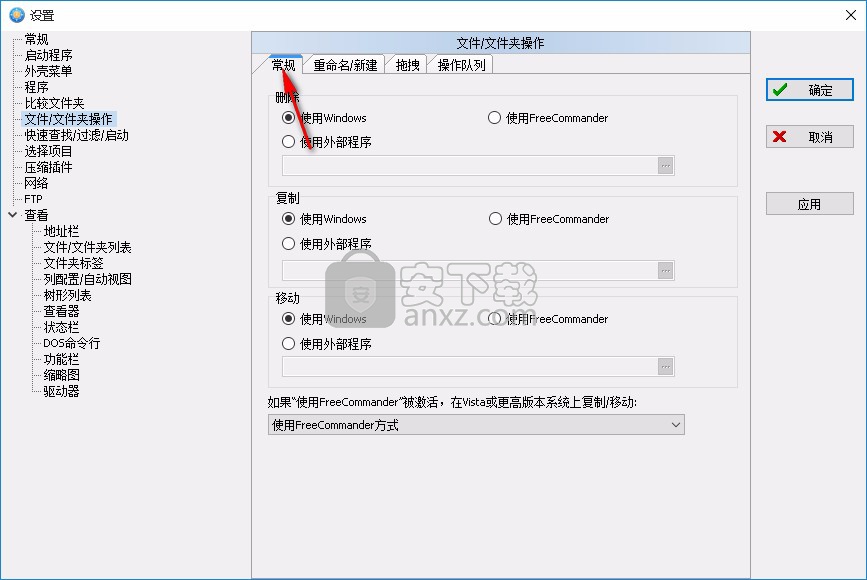Switch to the 重命名/新建 tab

coord(345,65)
